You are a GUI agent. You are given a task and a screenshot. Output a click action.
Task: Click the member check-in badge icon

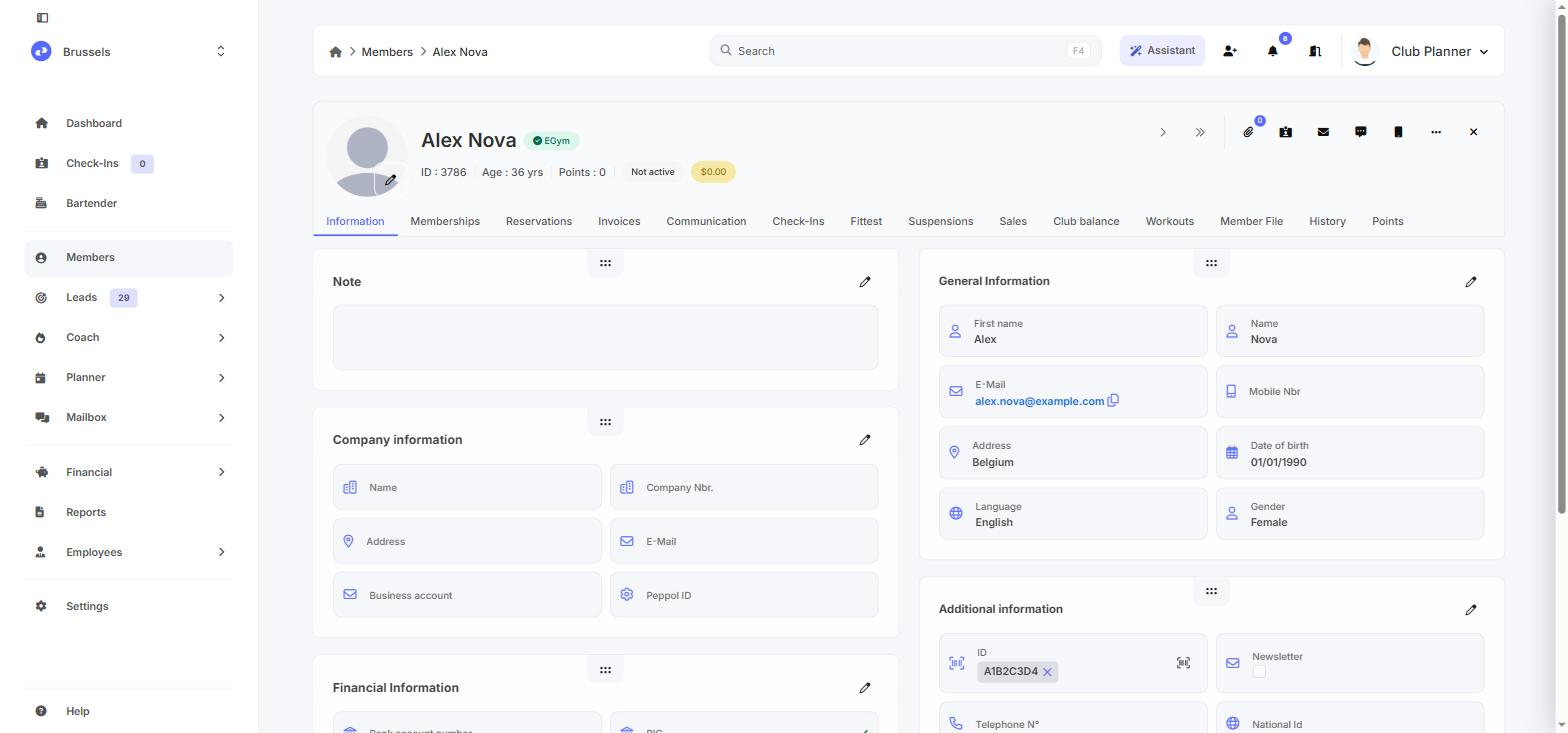tap(1286, 132)
